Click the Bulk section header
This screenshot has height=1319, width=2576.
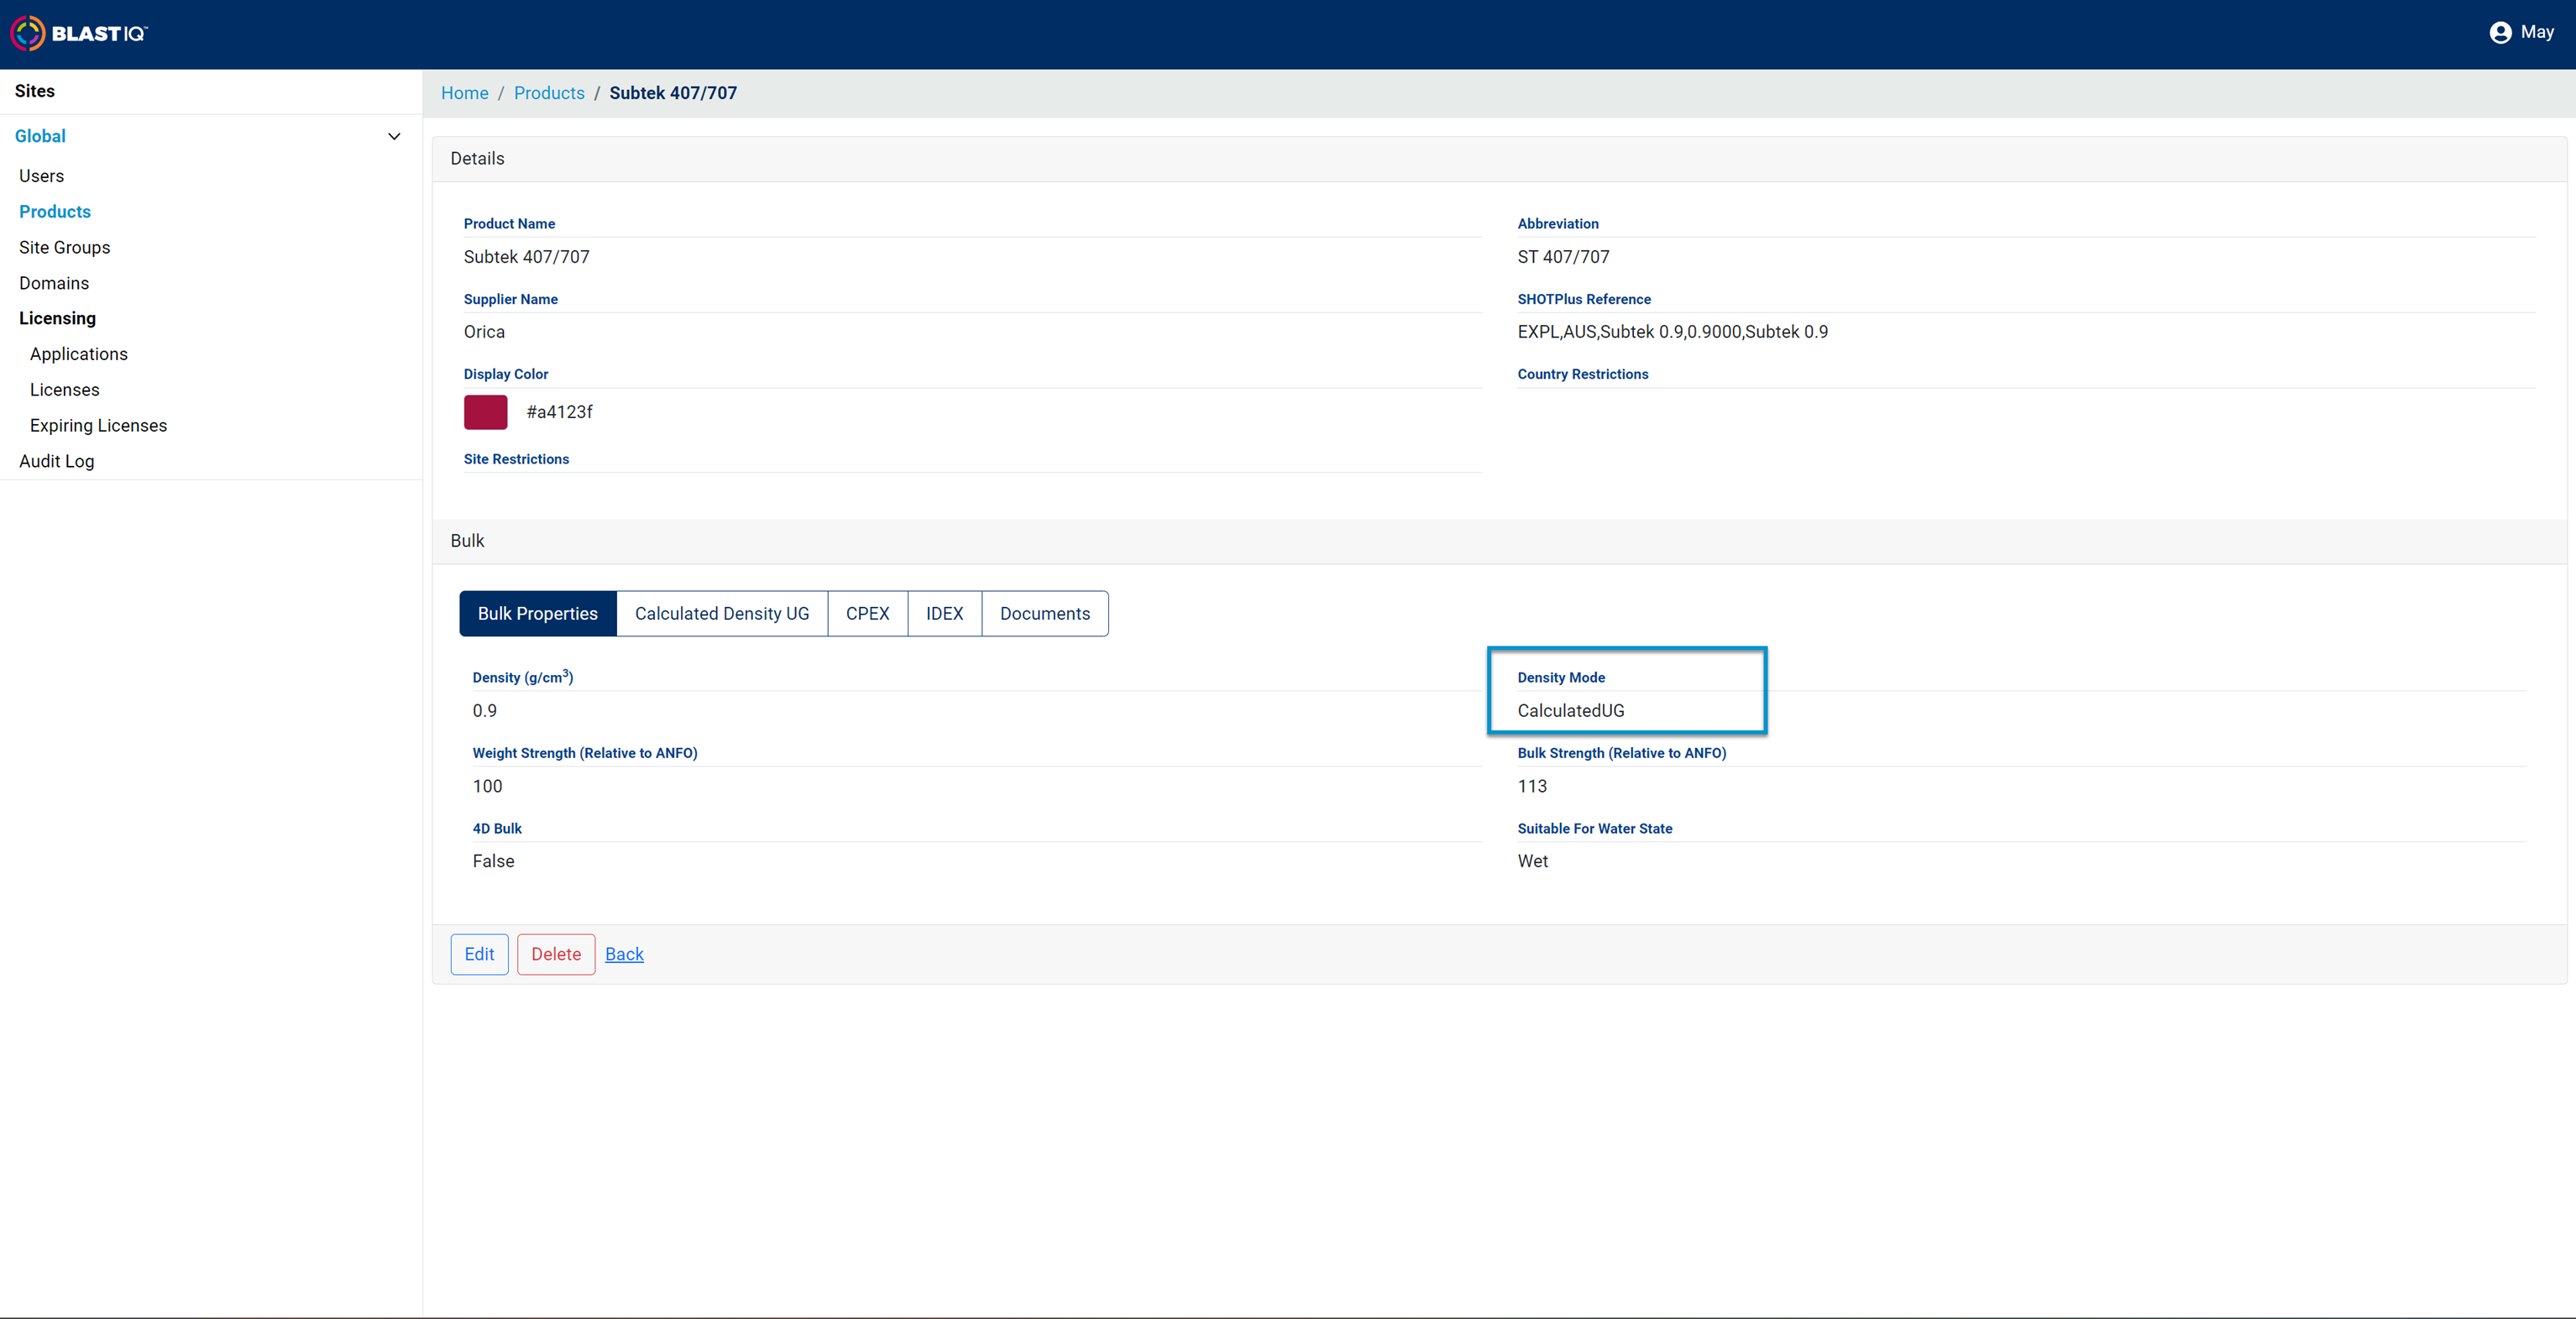click(x=1499, y=541)
